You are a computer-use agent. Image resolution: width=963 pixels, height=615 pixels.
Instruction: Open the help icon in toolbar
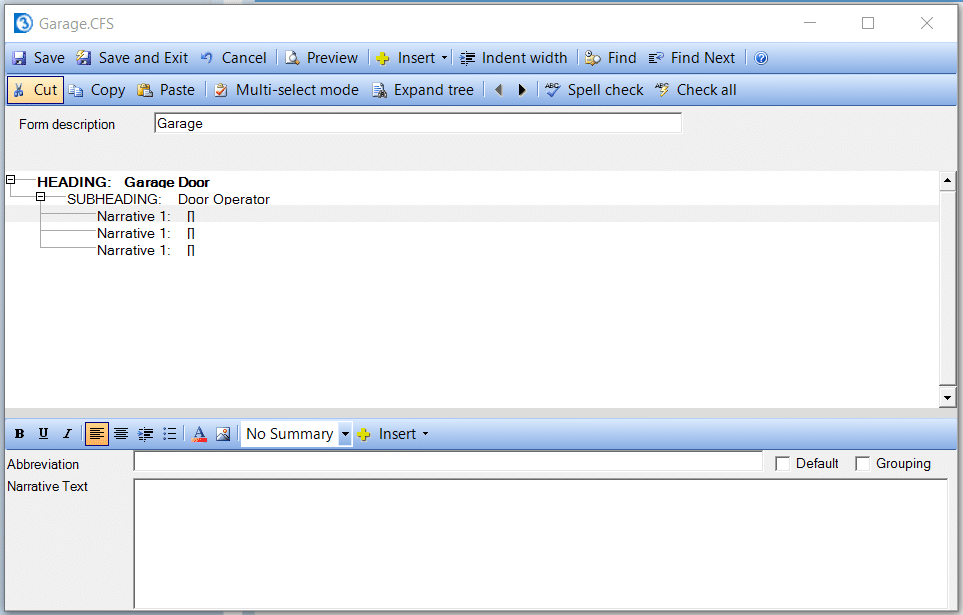tap(761, 58)
